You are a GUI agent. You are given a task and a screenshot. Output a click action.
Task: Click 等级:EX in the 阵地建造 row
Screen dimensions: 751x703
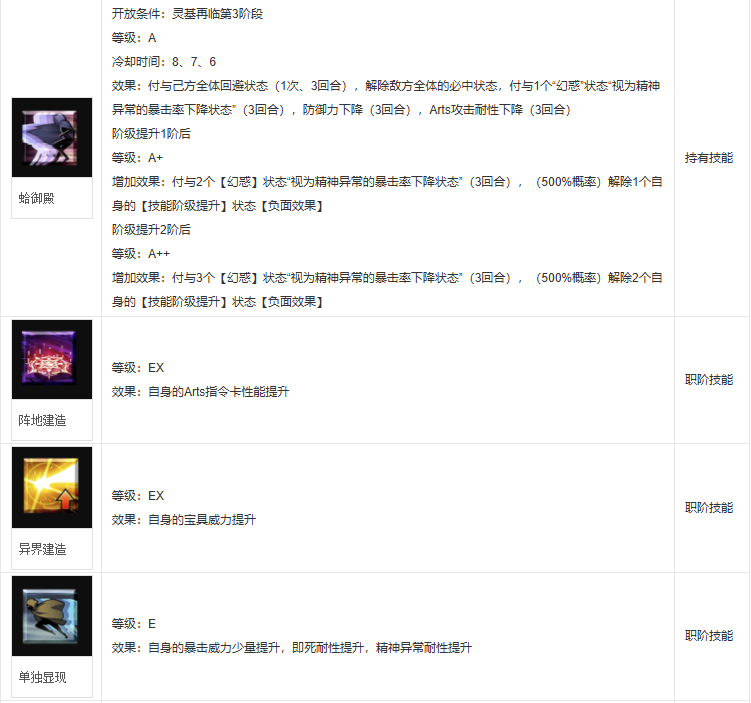point(138,368)
